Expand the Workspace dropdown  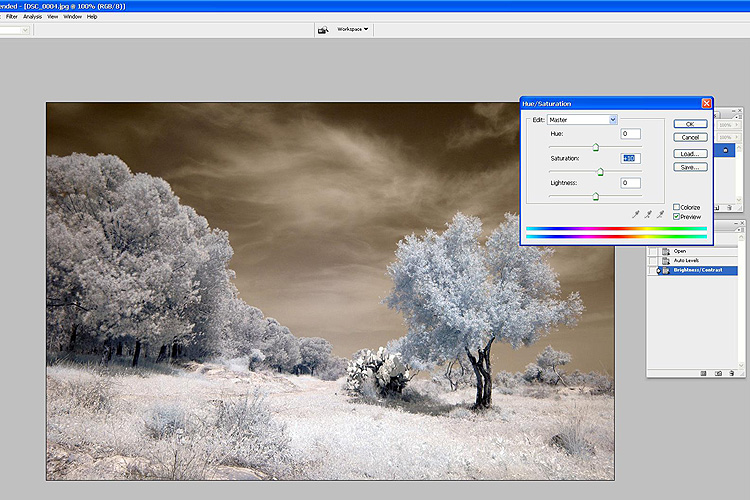tap(351, 29)
